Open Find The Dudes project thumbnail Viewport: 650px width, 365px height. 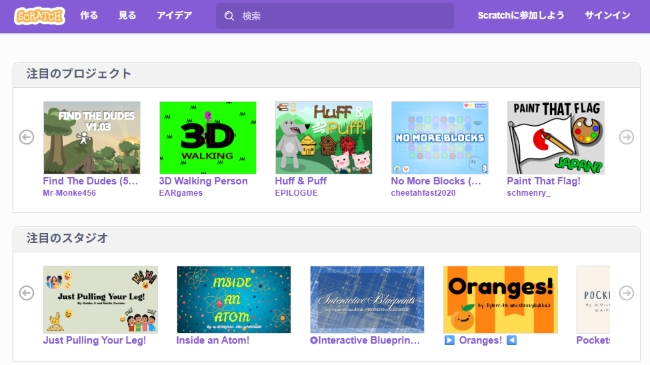[x=92, y=138]
